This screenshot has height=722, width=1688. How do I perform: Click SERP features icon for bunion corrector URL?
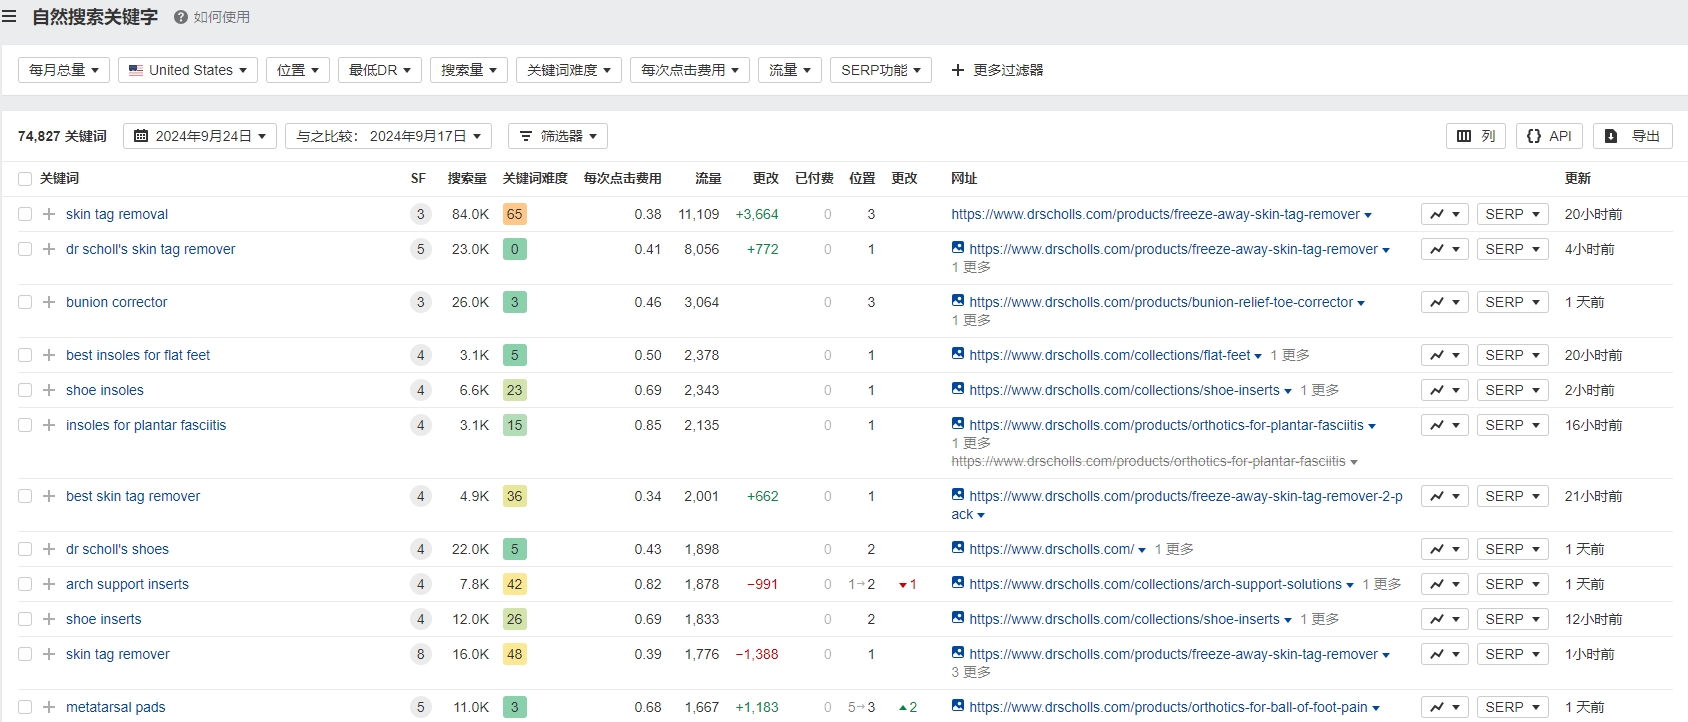click(x=958, y=300)
